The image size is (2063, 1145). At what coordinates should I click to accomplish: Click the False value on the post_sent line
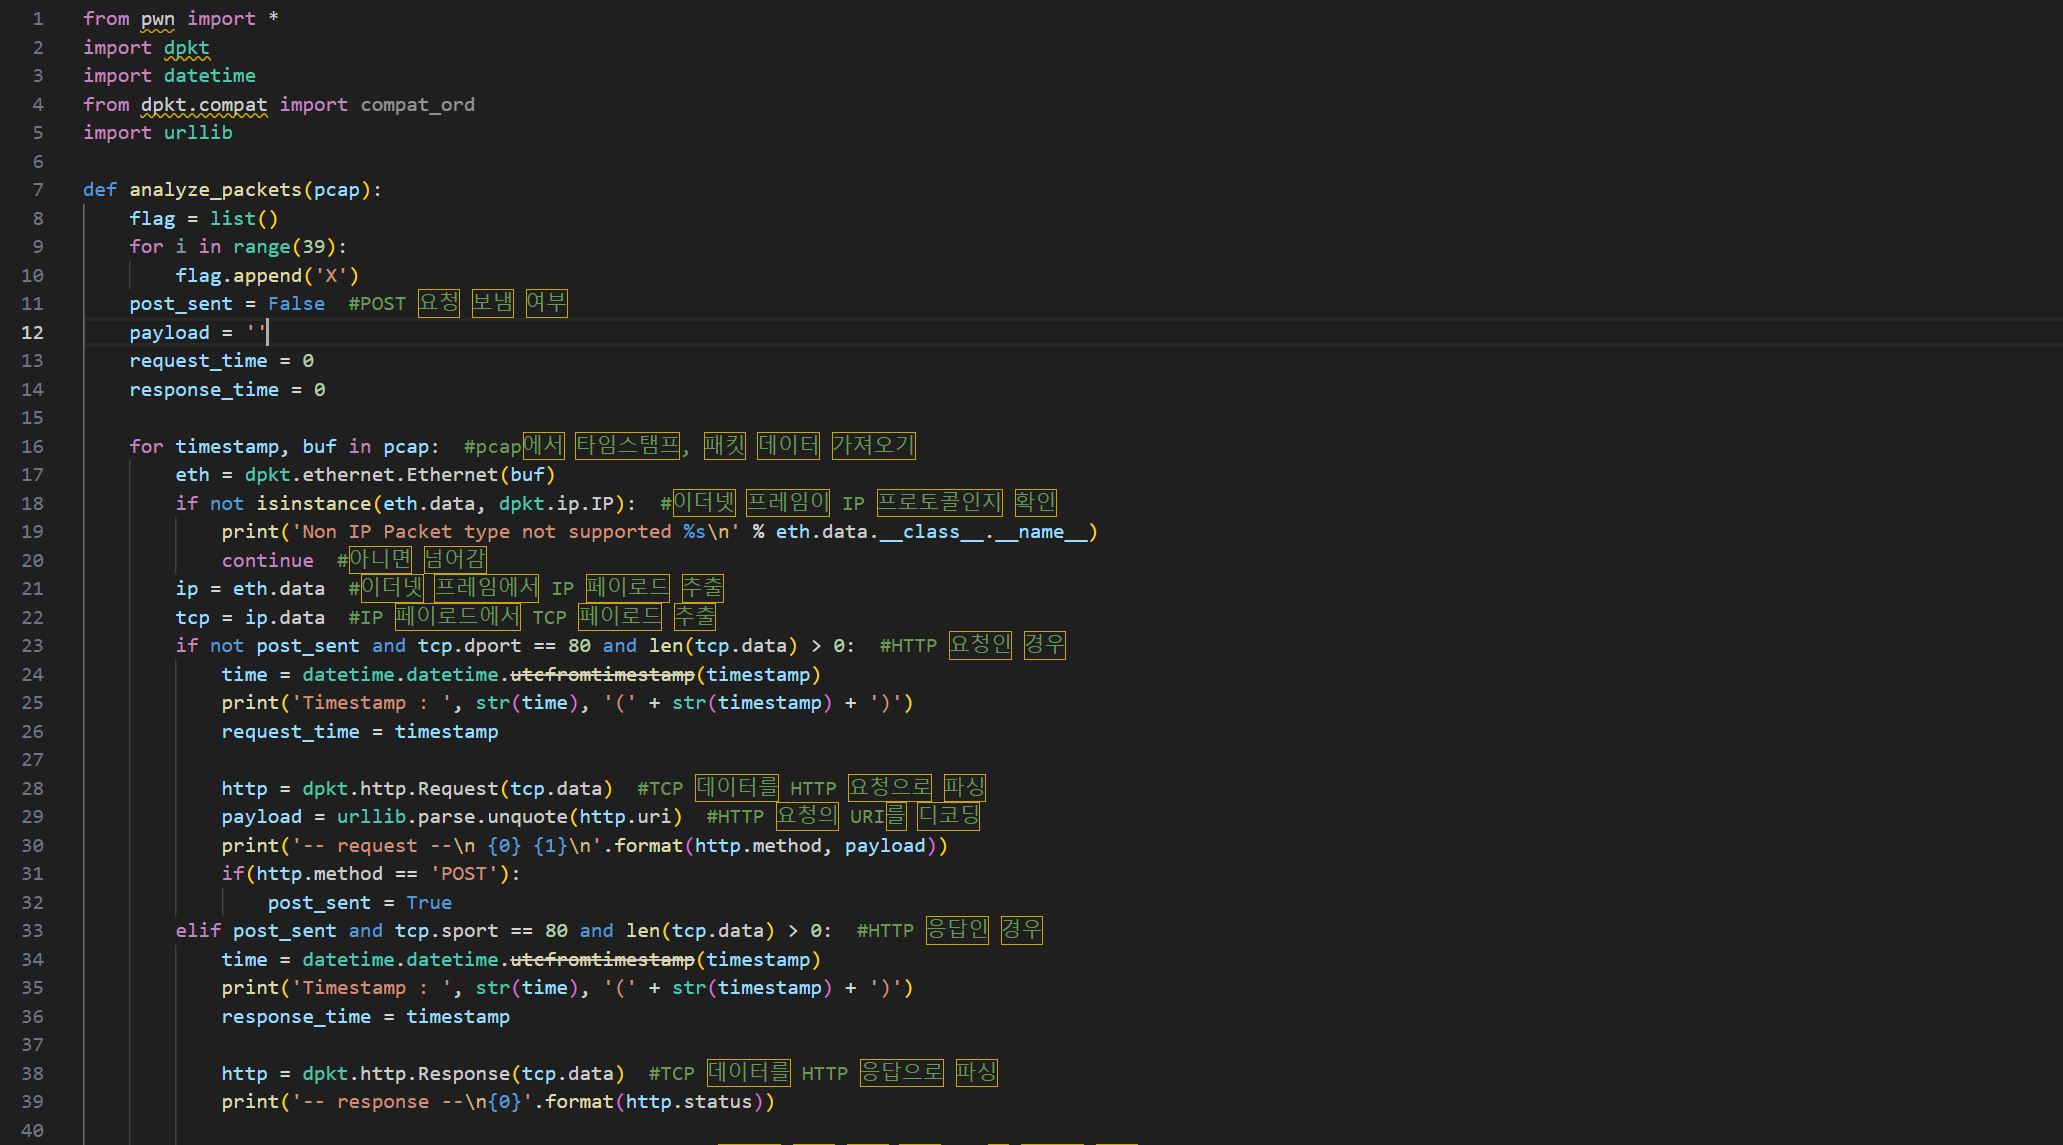296,304
